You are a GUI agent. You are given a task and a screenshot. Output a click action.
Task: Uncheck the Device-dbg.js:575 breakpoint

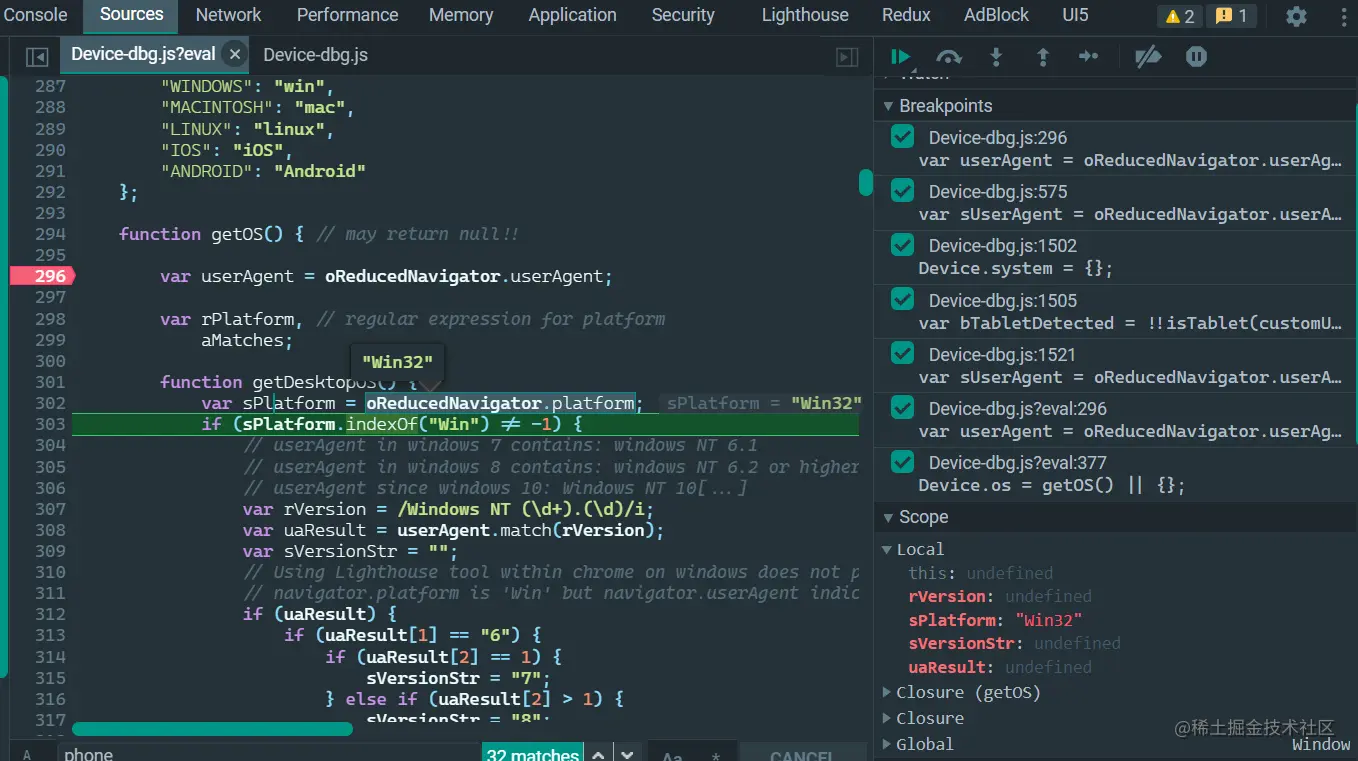point(903,191)
